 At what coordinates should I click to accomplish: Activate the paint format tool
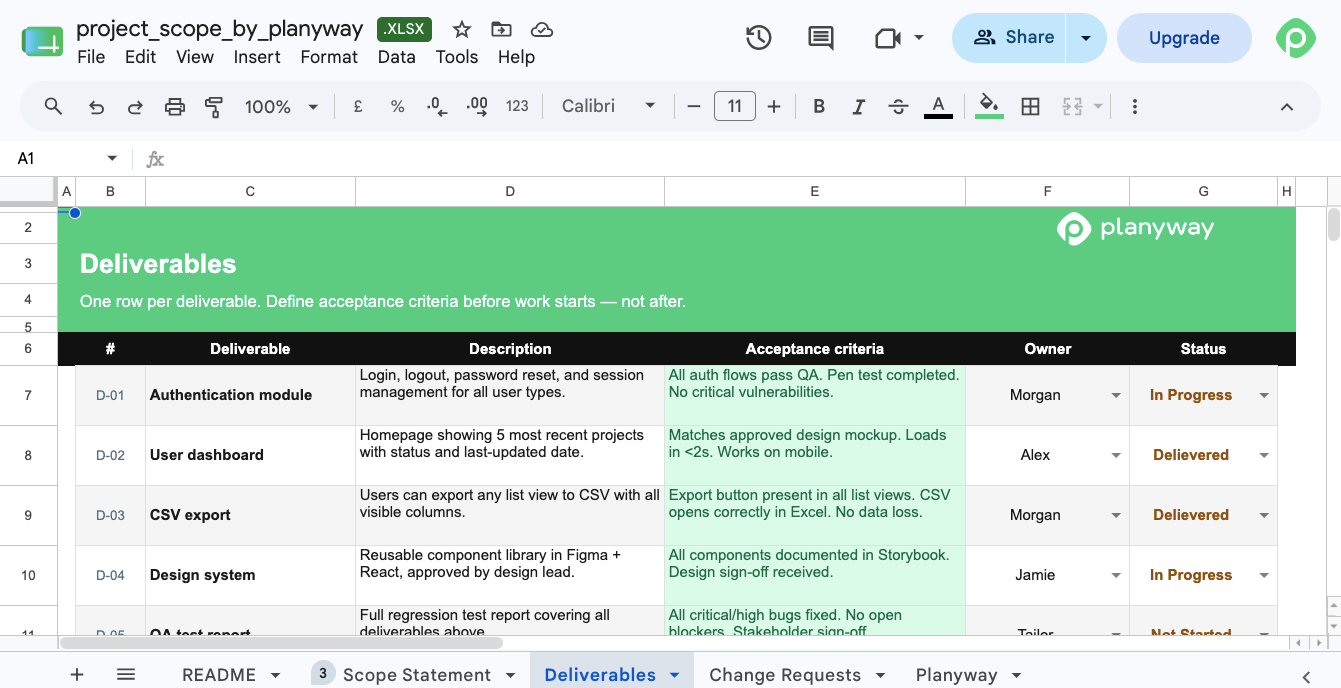pos(213,106)
